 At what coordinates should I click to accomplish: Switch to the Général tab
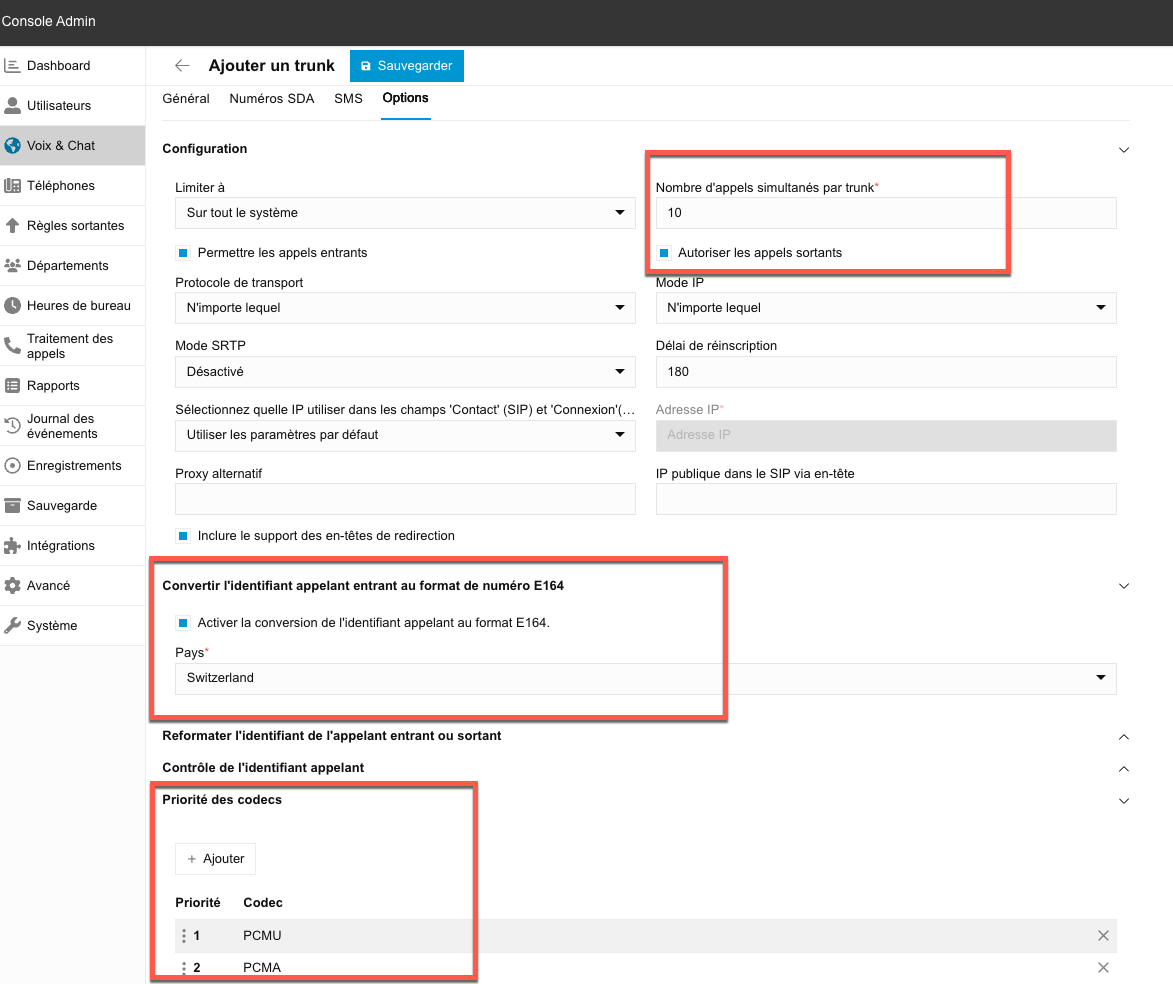pos(186,99)
